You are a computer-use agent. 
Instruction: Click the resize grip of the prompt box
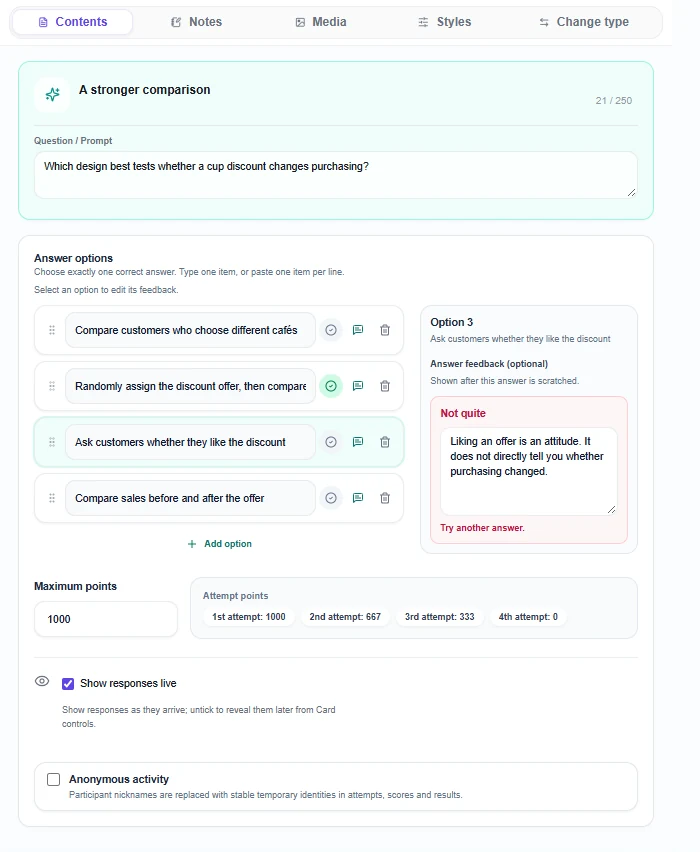[632, 193]
